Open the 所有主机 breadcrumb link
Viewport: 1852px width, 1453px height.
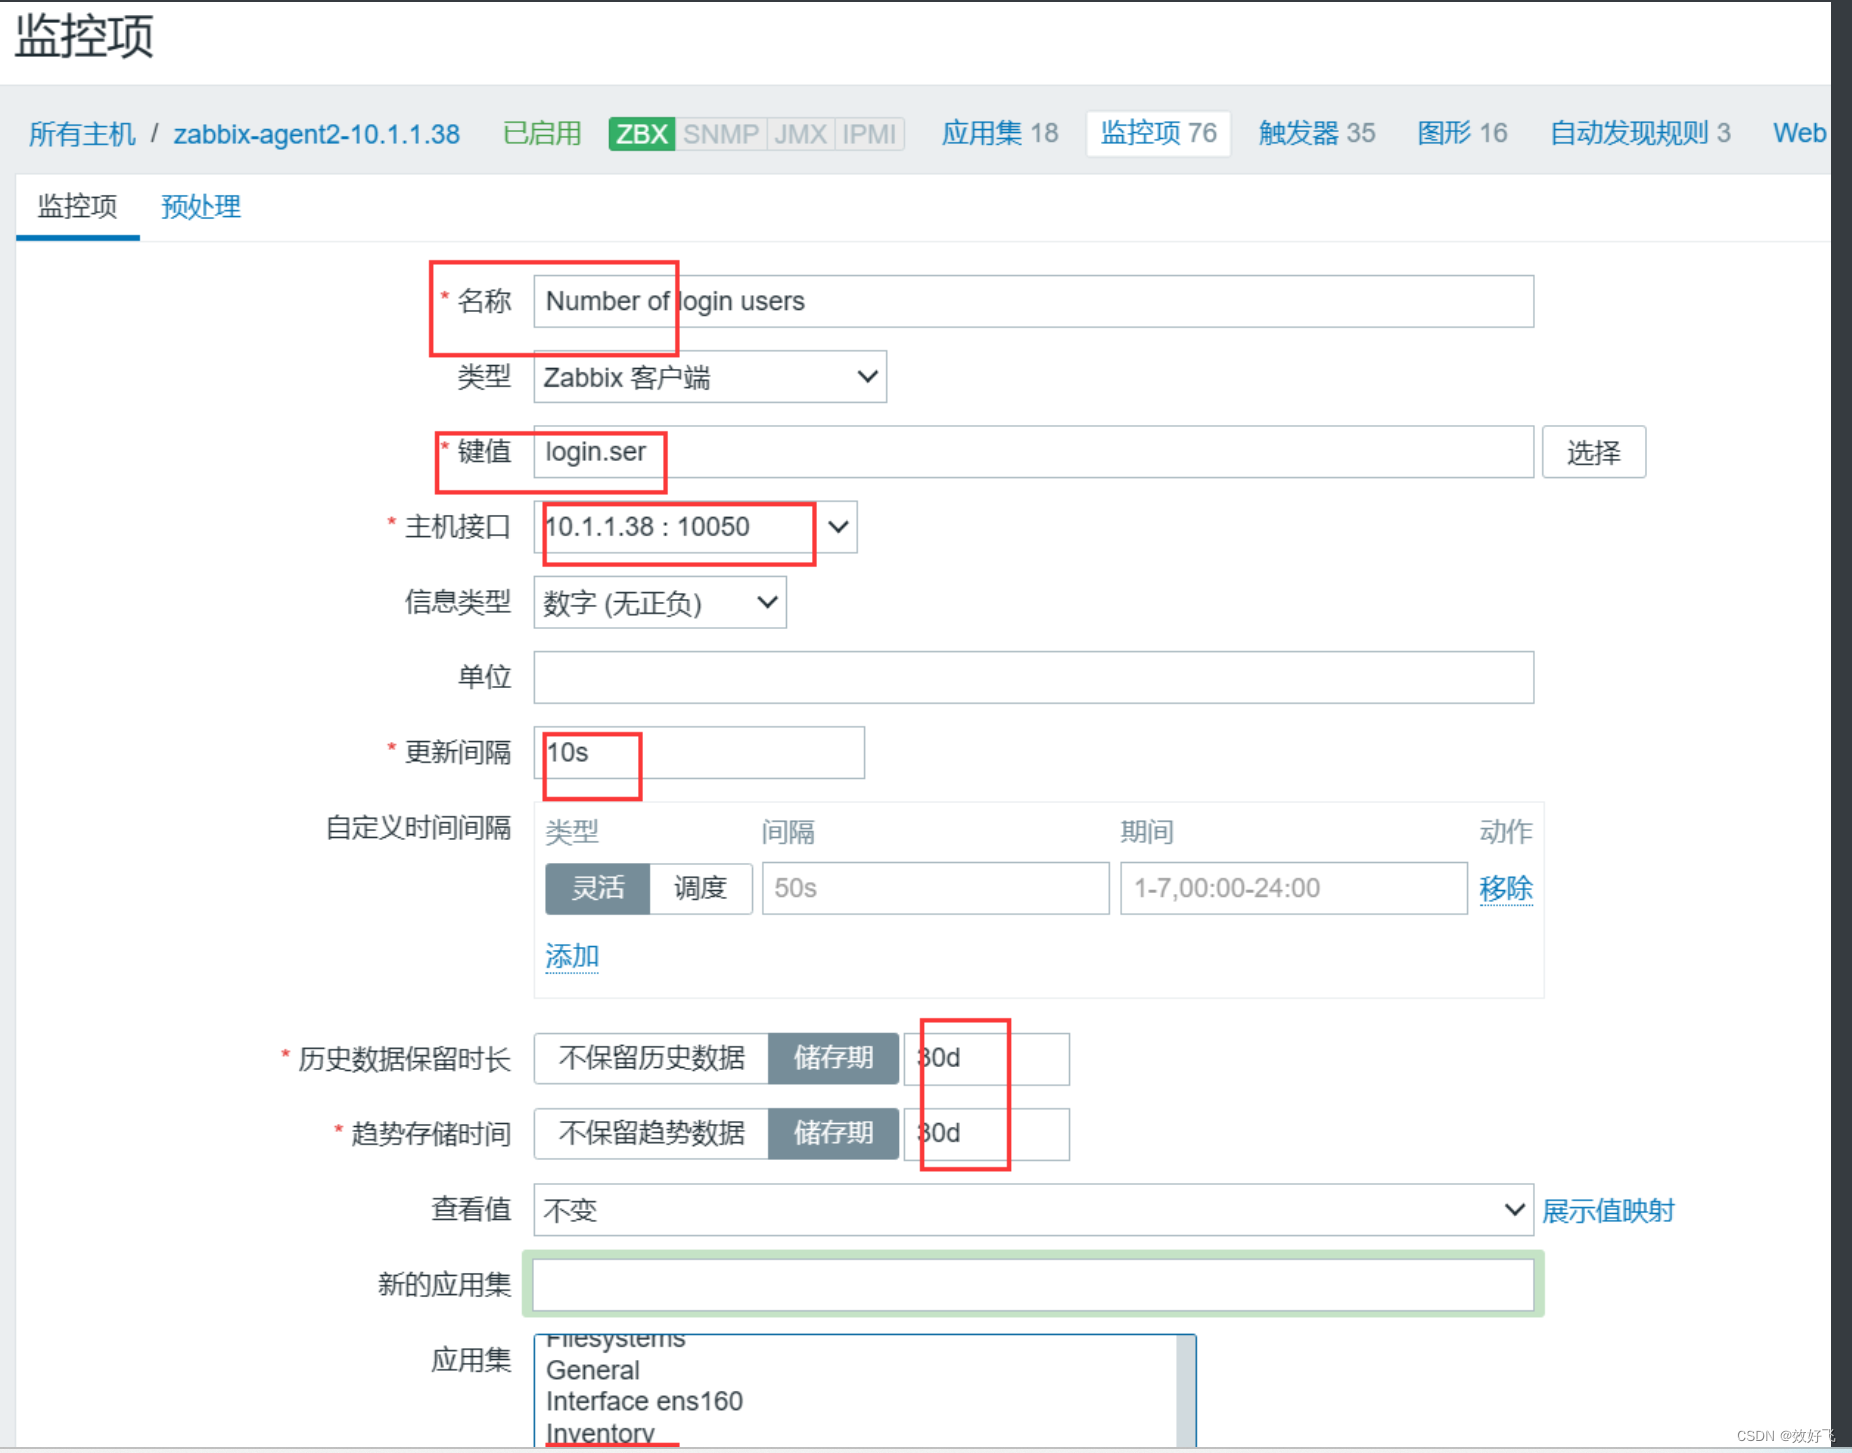(x=82, y=133)
